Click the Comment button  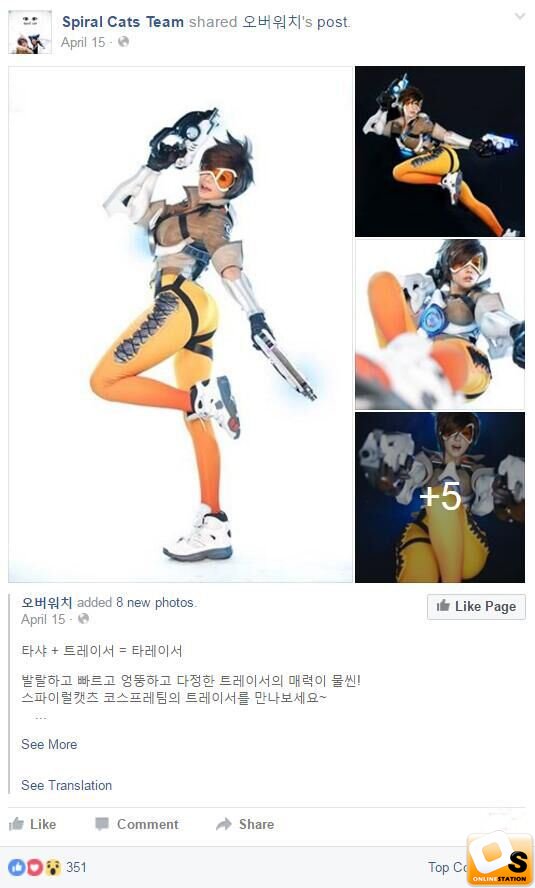pos(137,824)
